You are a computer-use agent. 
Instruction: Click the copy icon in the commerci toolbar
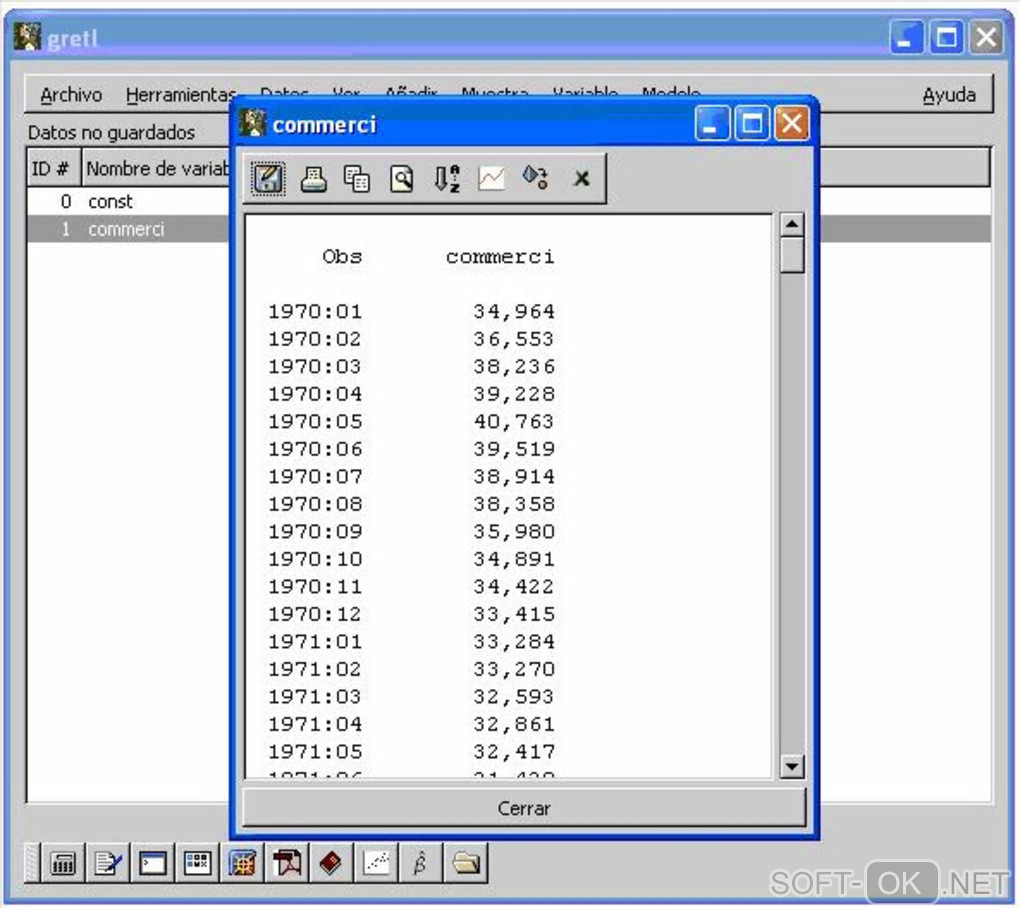point(357,178)
